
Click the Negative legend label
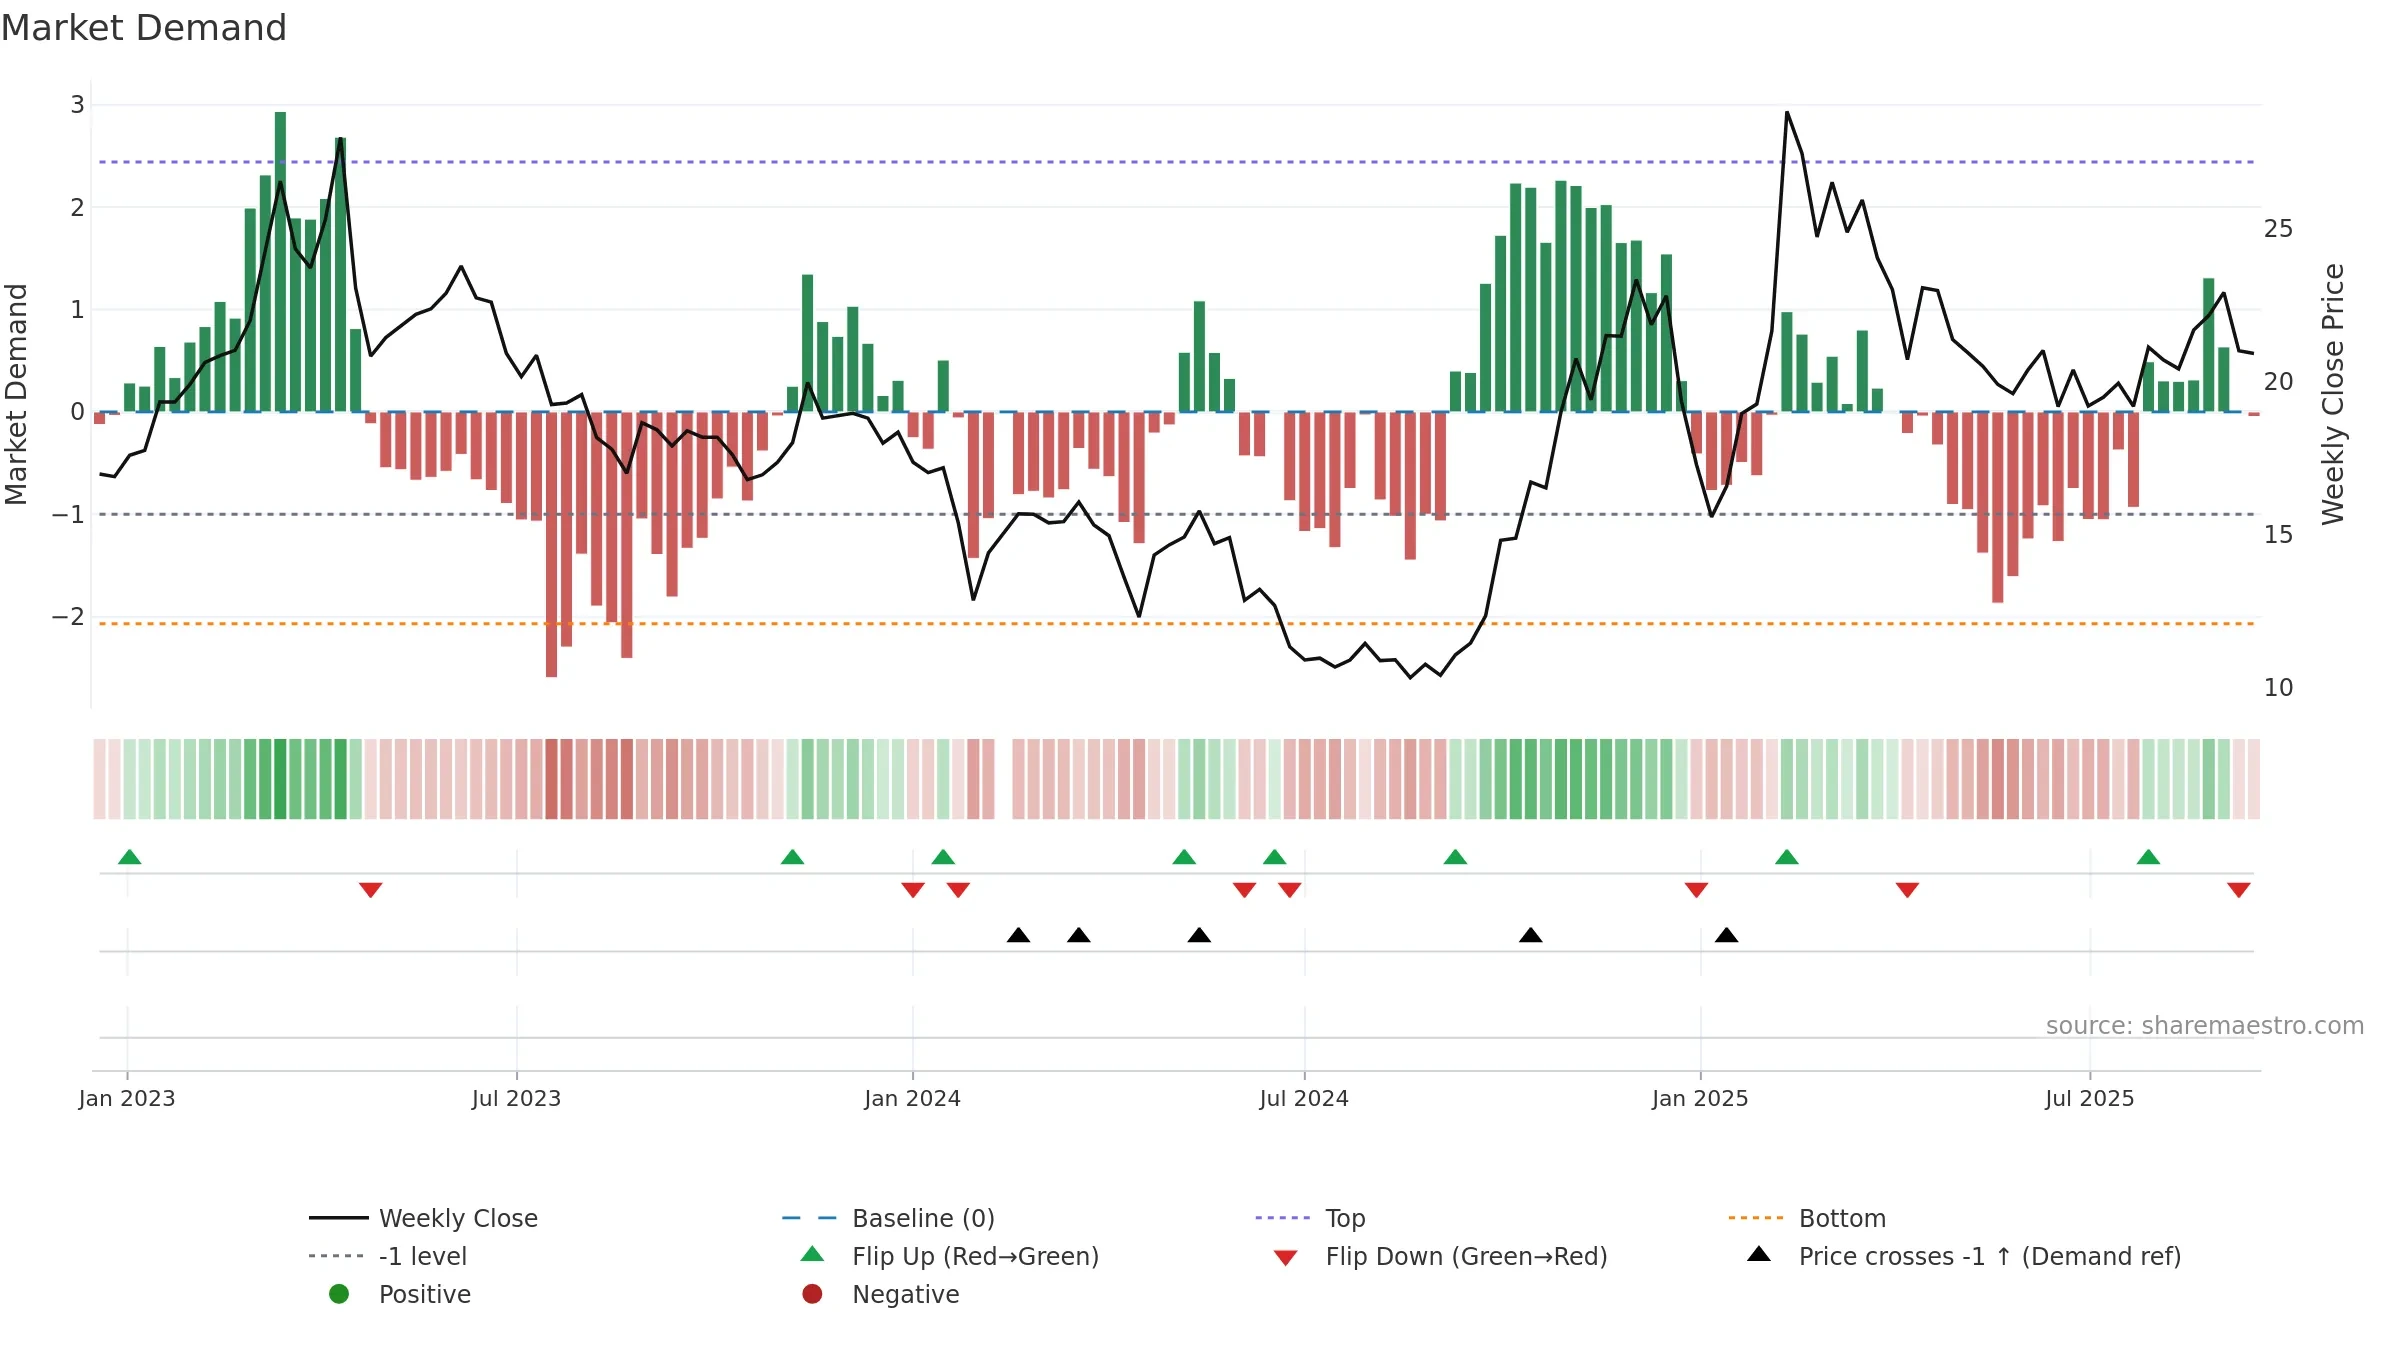906,1294
